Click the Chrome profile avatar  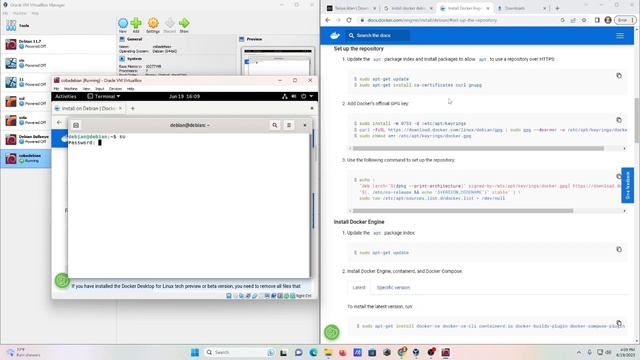pos(608,20)
